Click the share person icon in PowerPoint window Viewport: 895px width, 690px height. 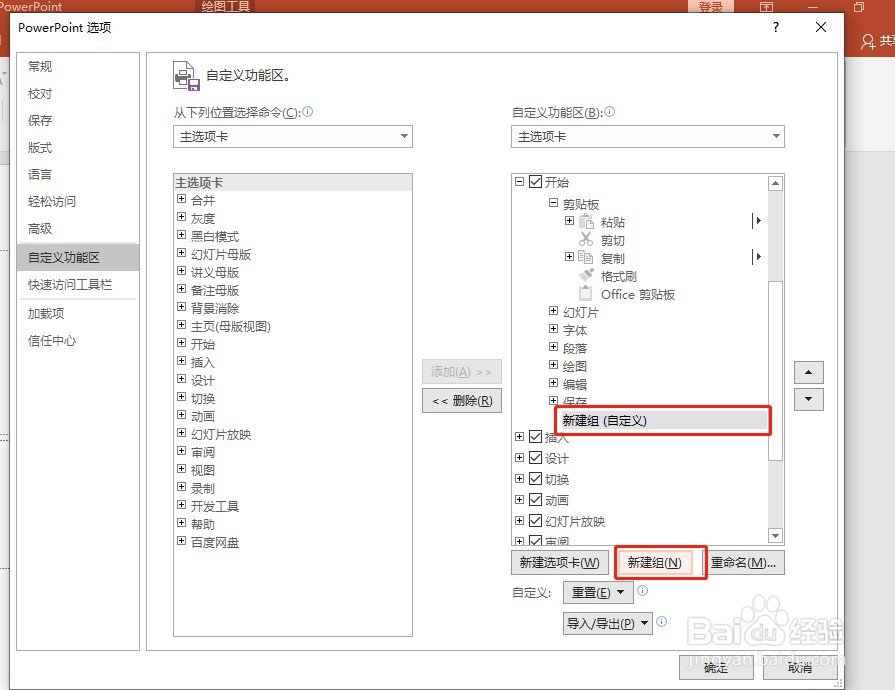868,41
